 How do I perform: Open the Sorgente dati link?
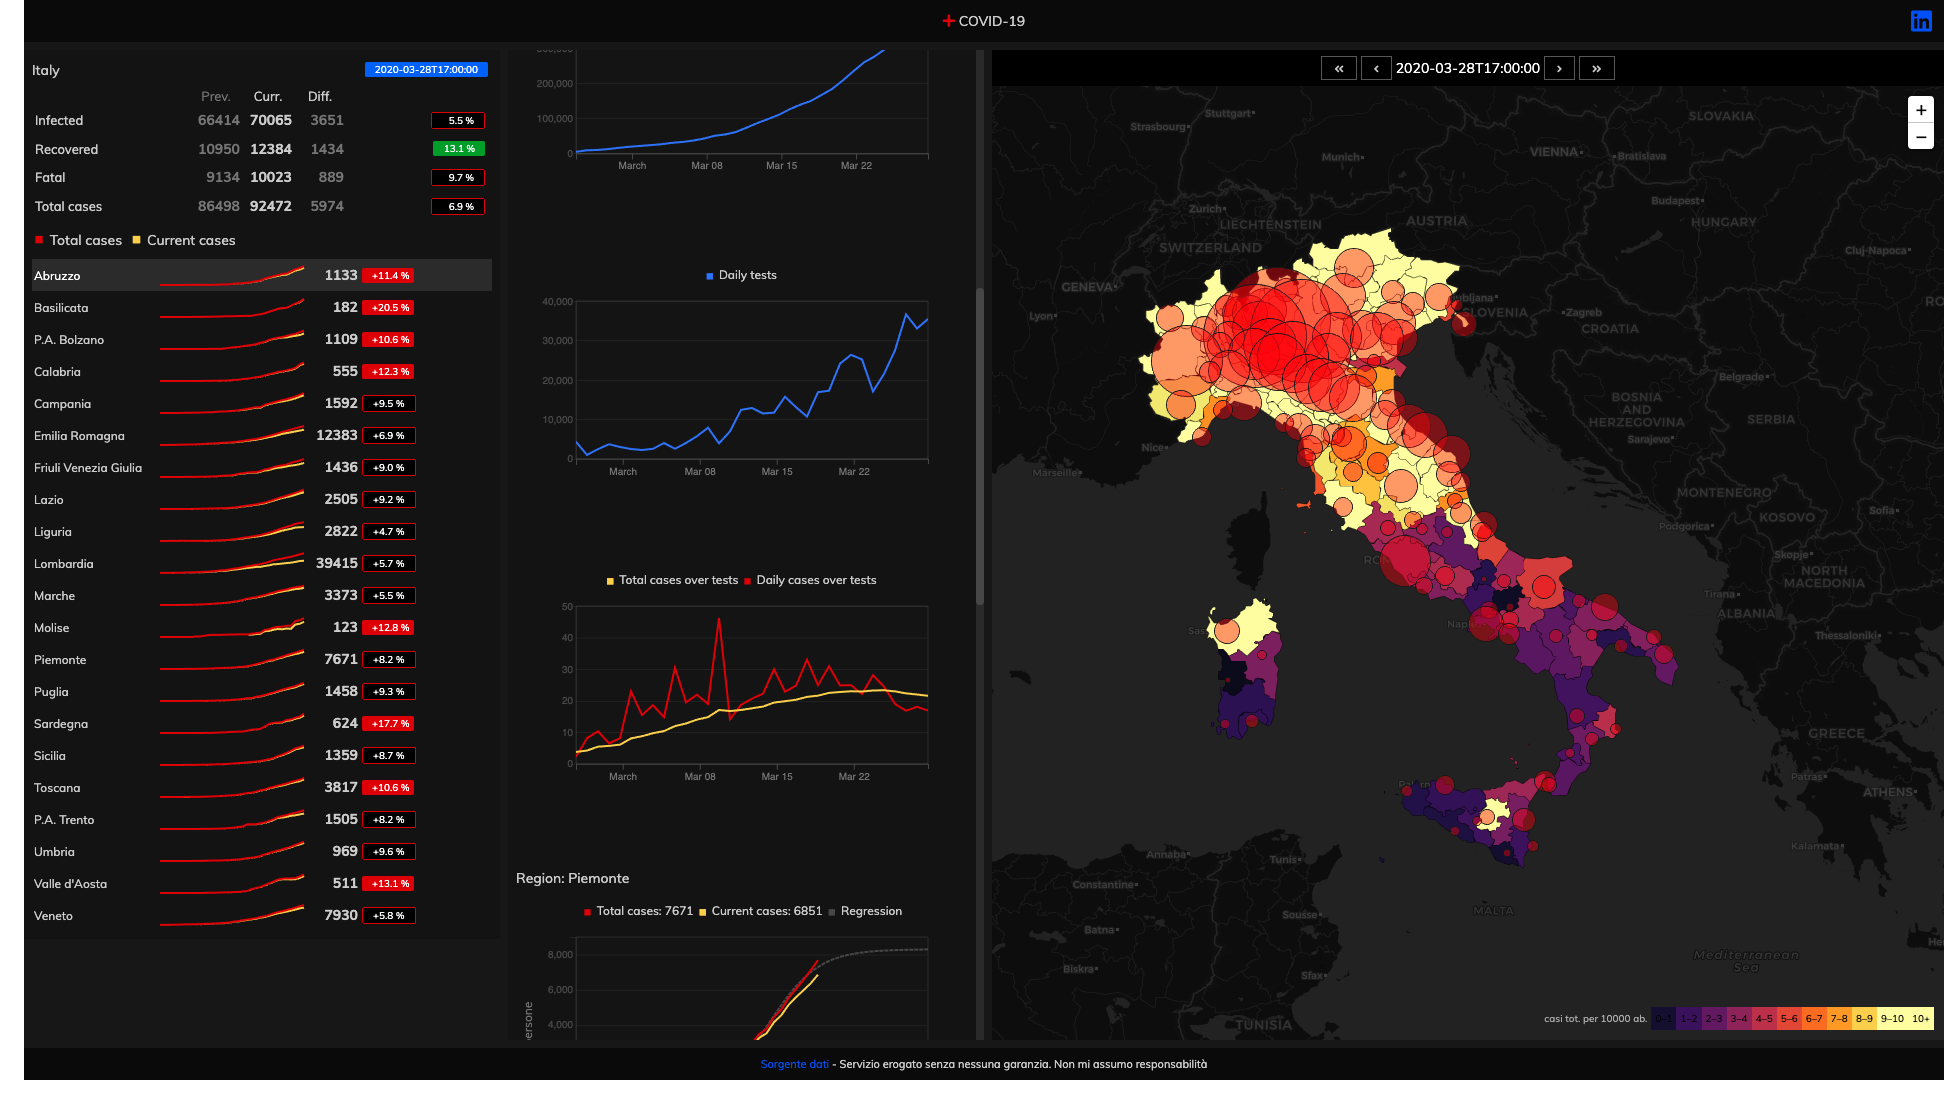794,1064
